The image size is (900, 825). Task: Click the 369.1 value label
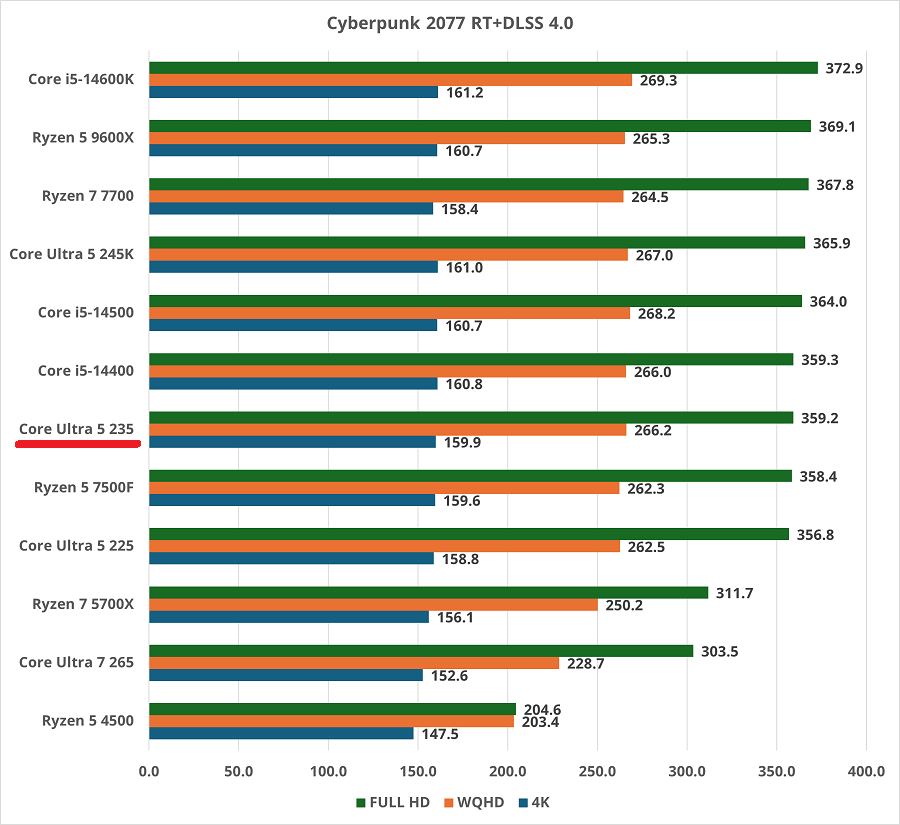(837, 127)
